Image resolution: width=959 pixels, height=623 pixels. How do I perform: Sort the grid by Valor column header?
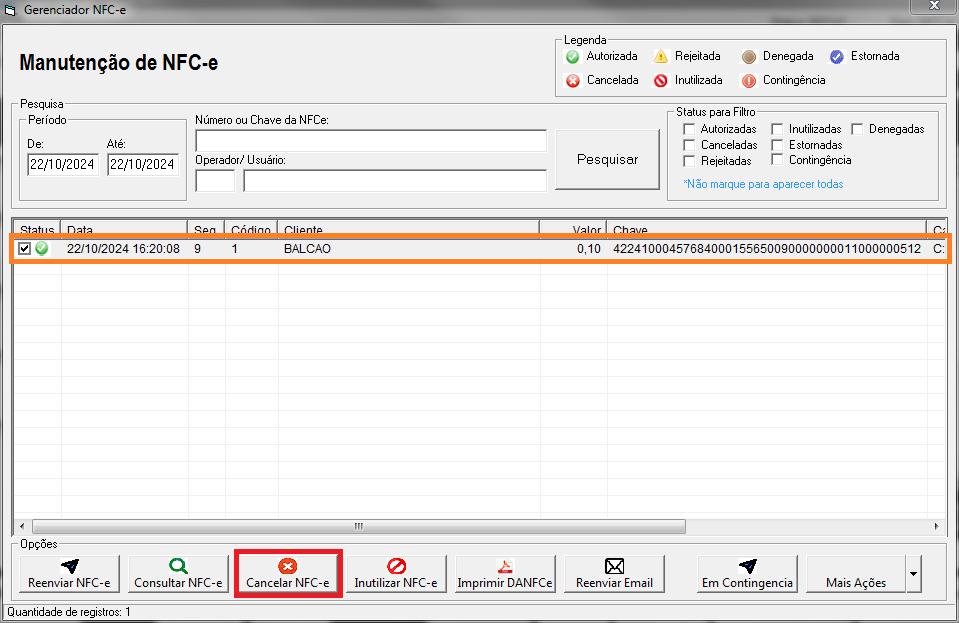573,230
